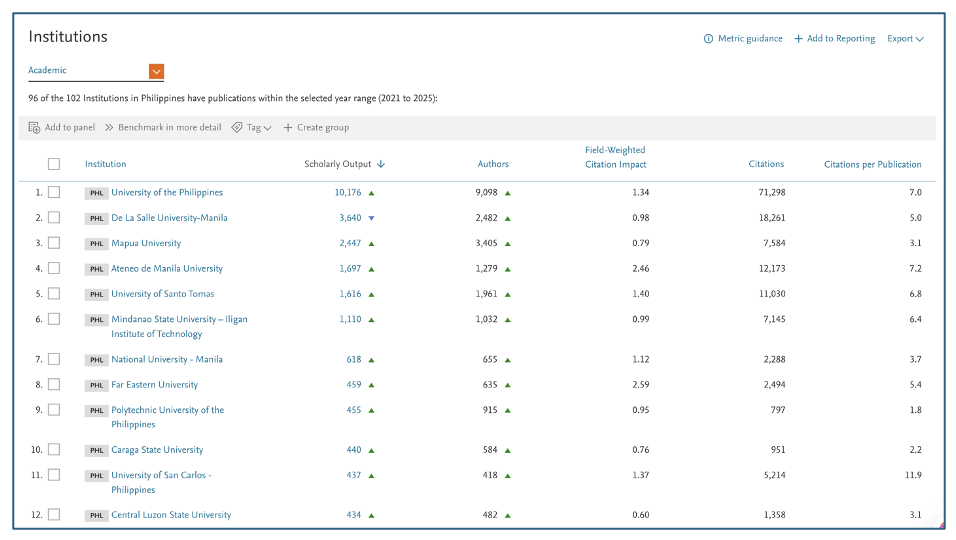Sort by Citations per Publication header
The width and height of the screenshot is (956, 540).
click(x=872, y=165)
